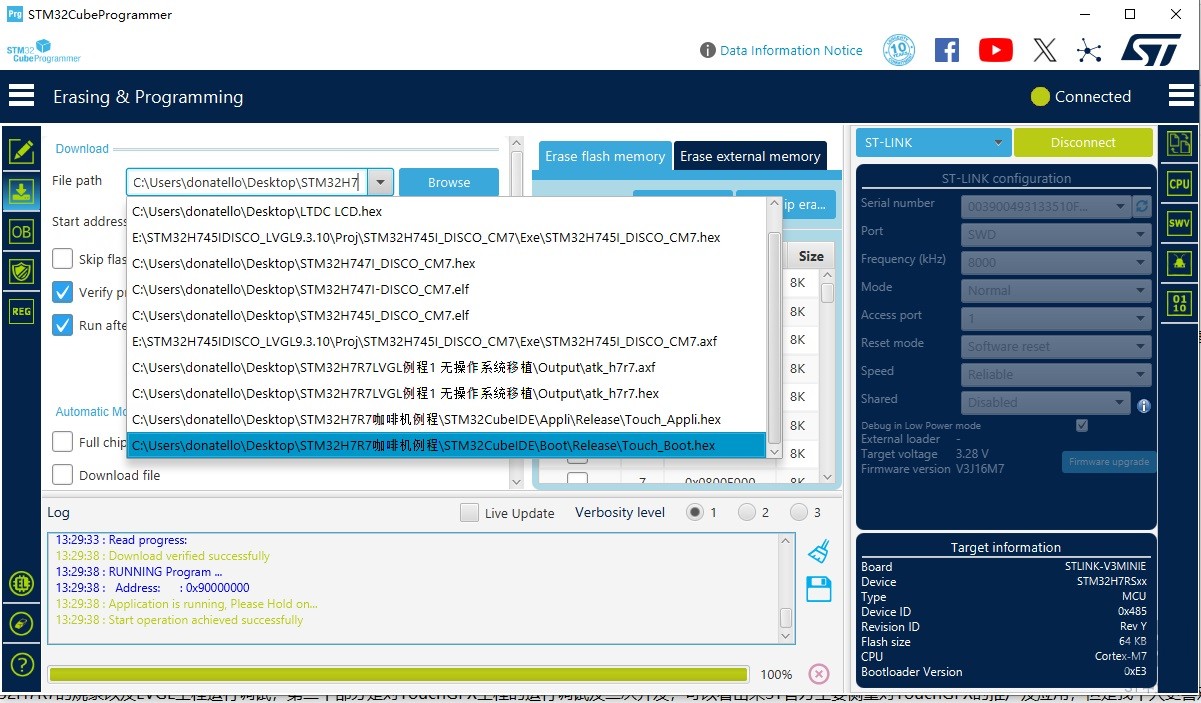Choose Touch_Boot.hex path entry
Screen dimensions: 1201x703
pos(447,445)
